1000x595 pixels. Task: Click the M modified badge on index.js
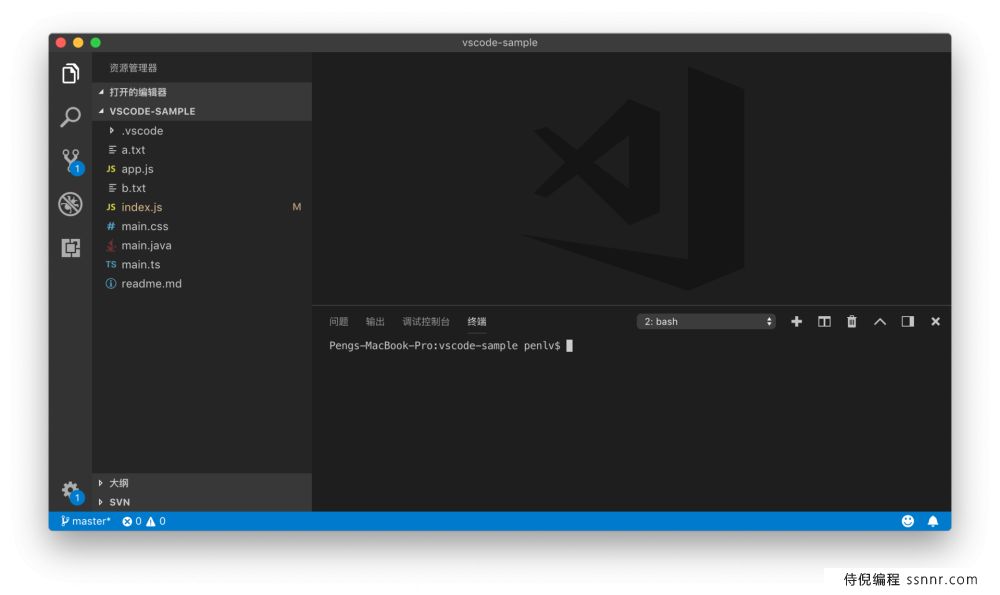coord(297,207)
